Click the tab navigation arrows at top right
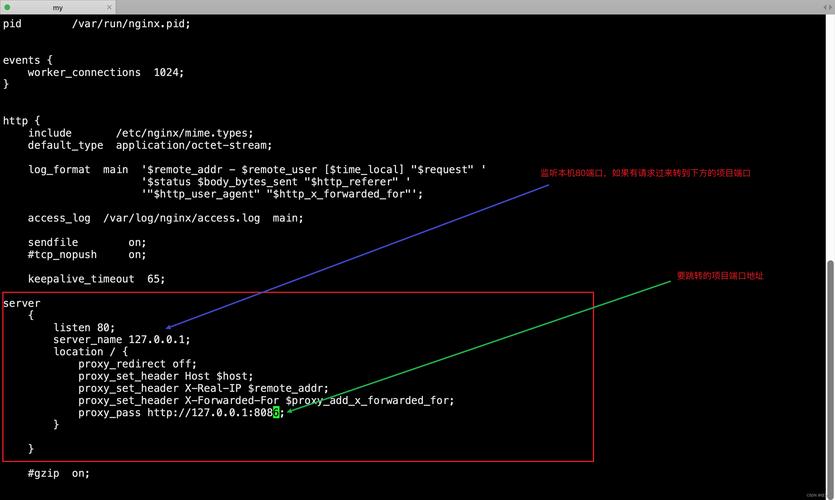The image size is (835, 500). (x=828, y=7)
